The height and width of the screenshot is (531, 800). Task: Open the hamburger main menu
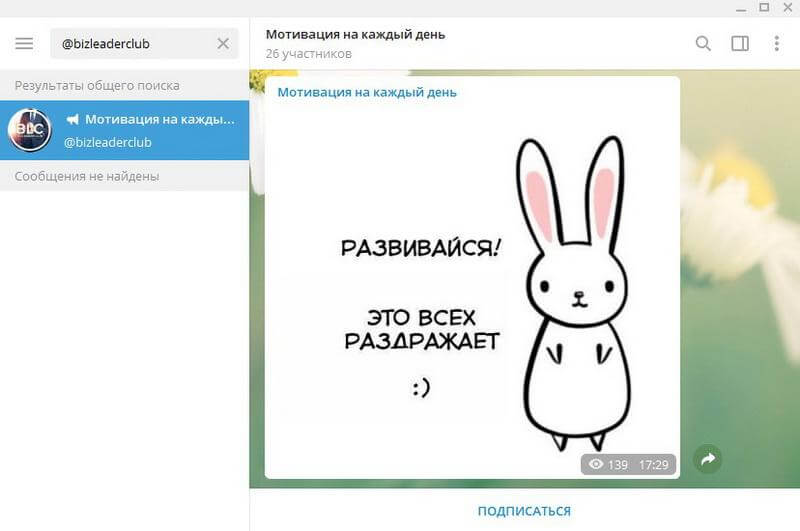click(x=25, y=43)
